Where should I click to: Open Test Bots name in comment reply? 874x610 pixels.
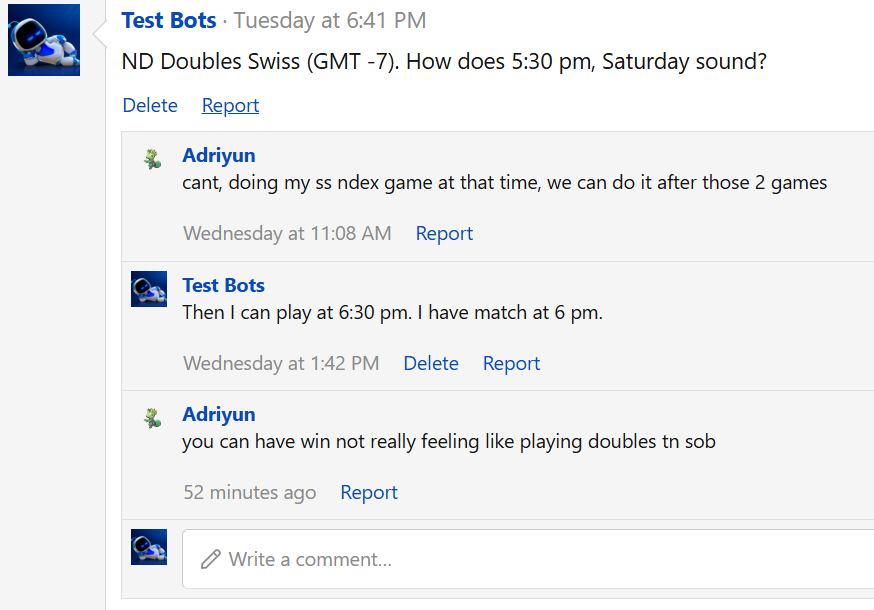224,285
